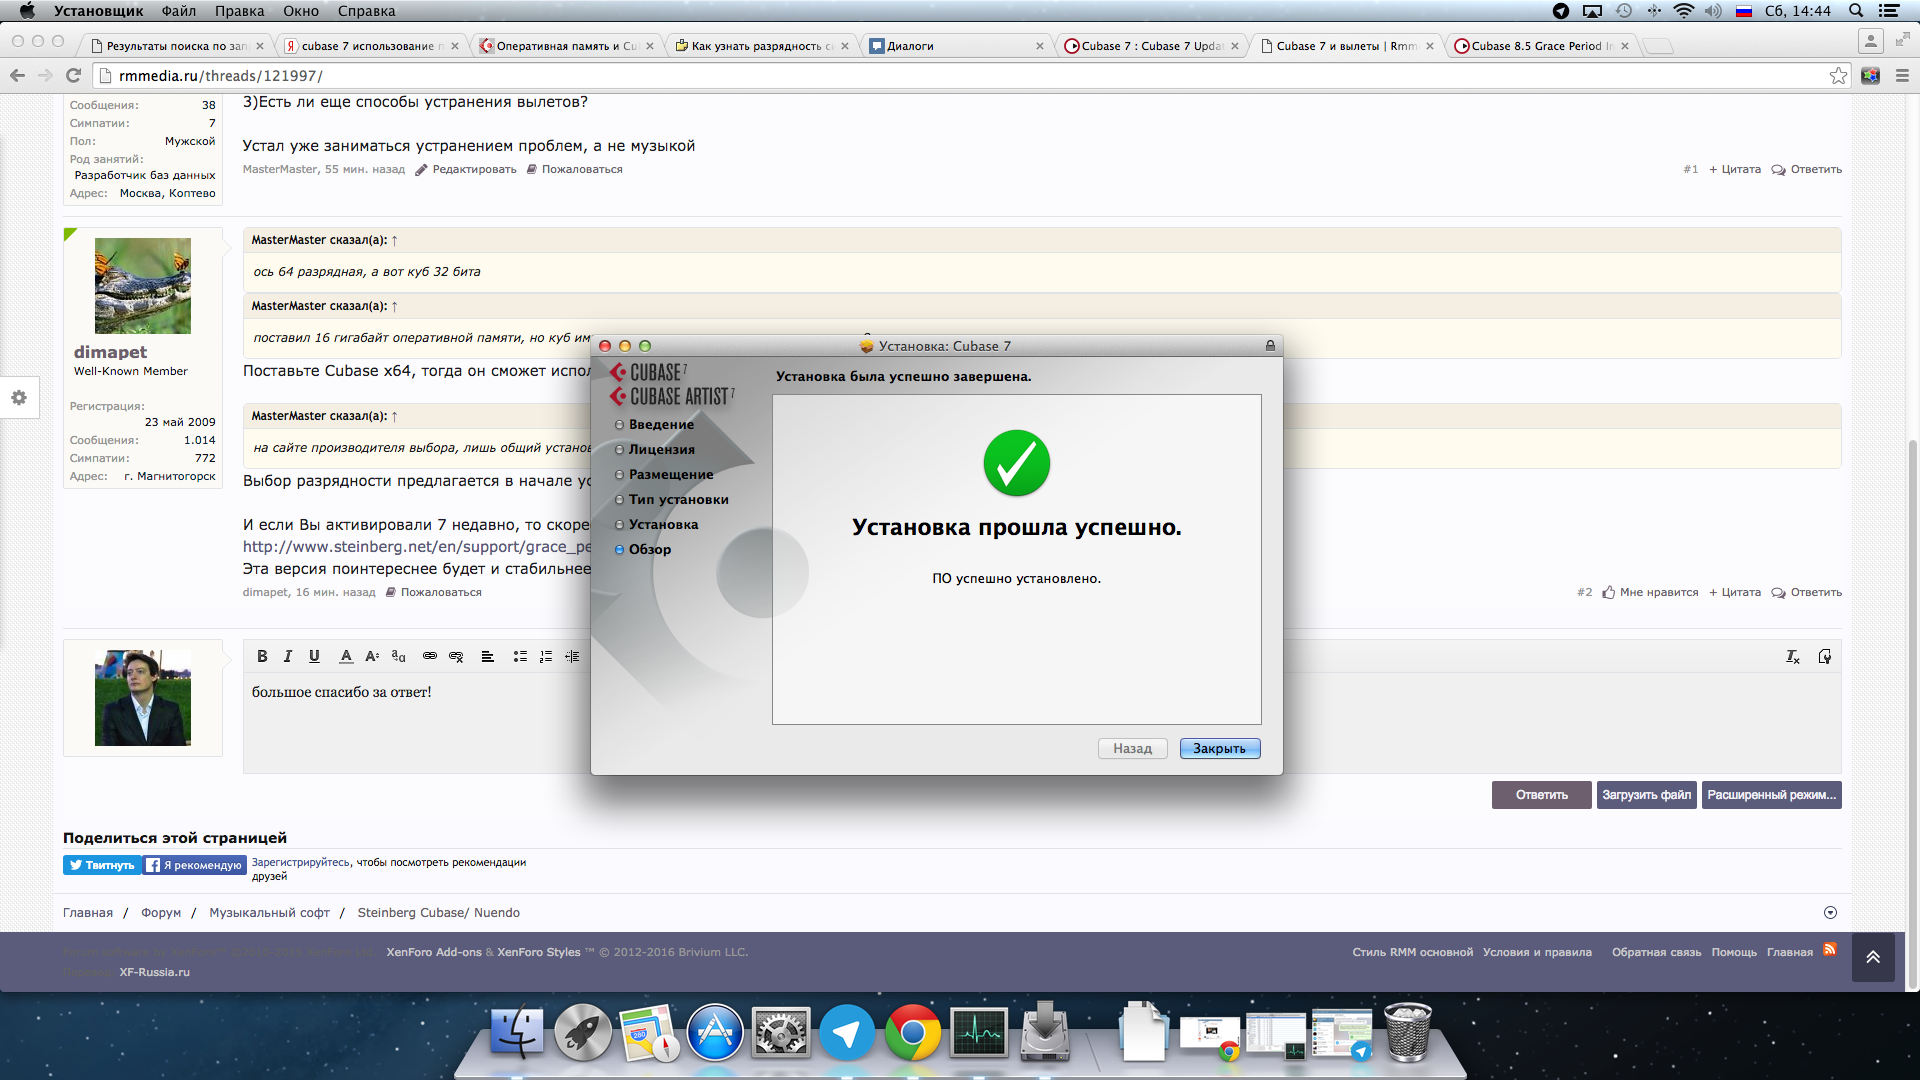Click the remove formatting icon
The image size is (1920, 1080).
(1792, 656)
